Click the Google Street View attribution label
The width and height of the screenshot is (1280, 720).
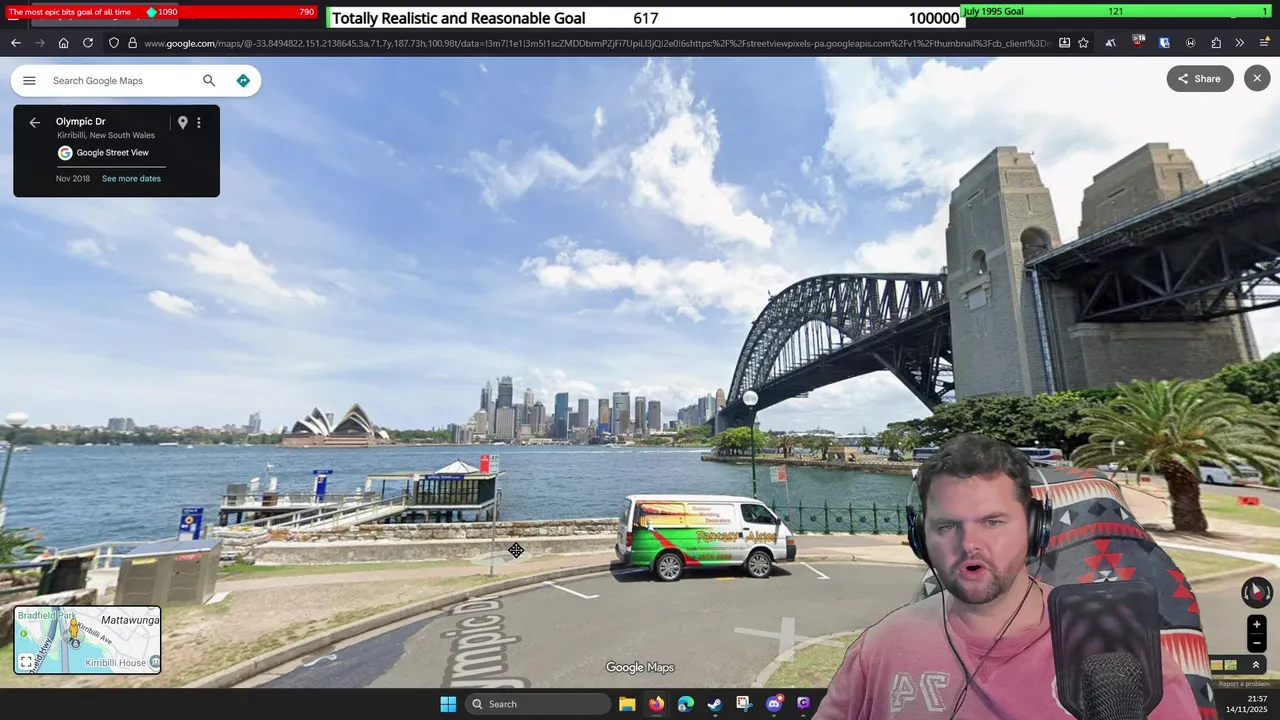pos(112,153)
